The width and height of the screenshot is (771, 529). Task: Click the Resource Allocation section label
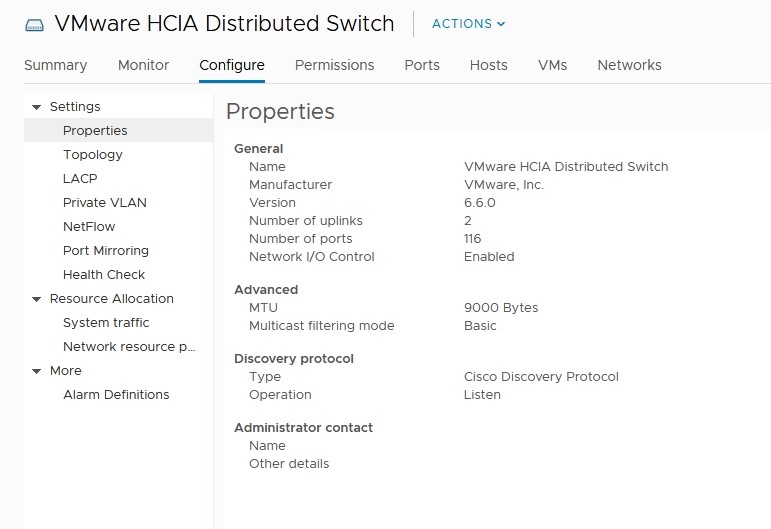[112, 298]
